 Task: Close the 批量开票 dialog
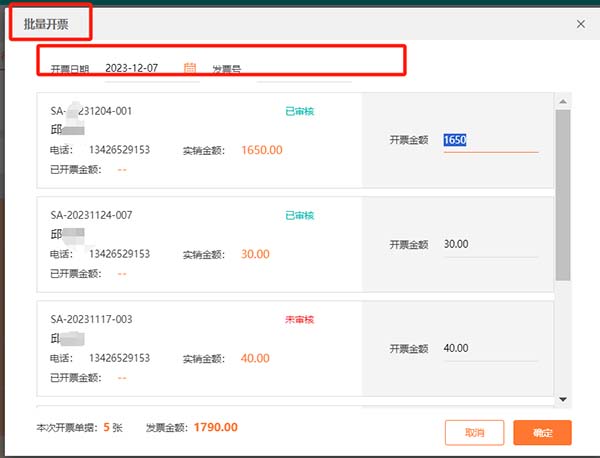pyautogui.click(x=581, y=23)
